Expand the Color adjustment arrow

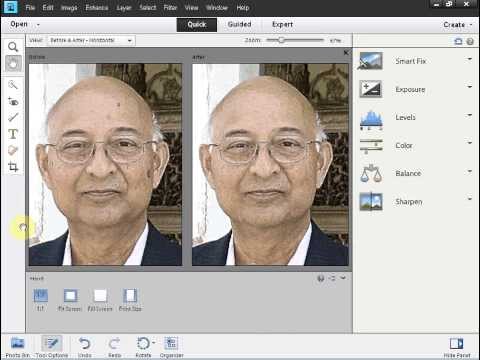point(470,143)
